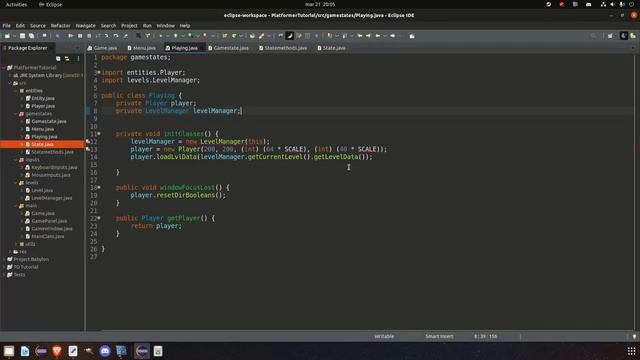Open the text editor icon in dock
The width and height of the screenshot is (640, 360).
coord(73,351)
